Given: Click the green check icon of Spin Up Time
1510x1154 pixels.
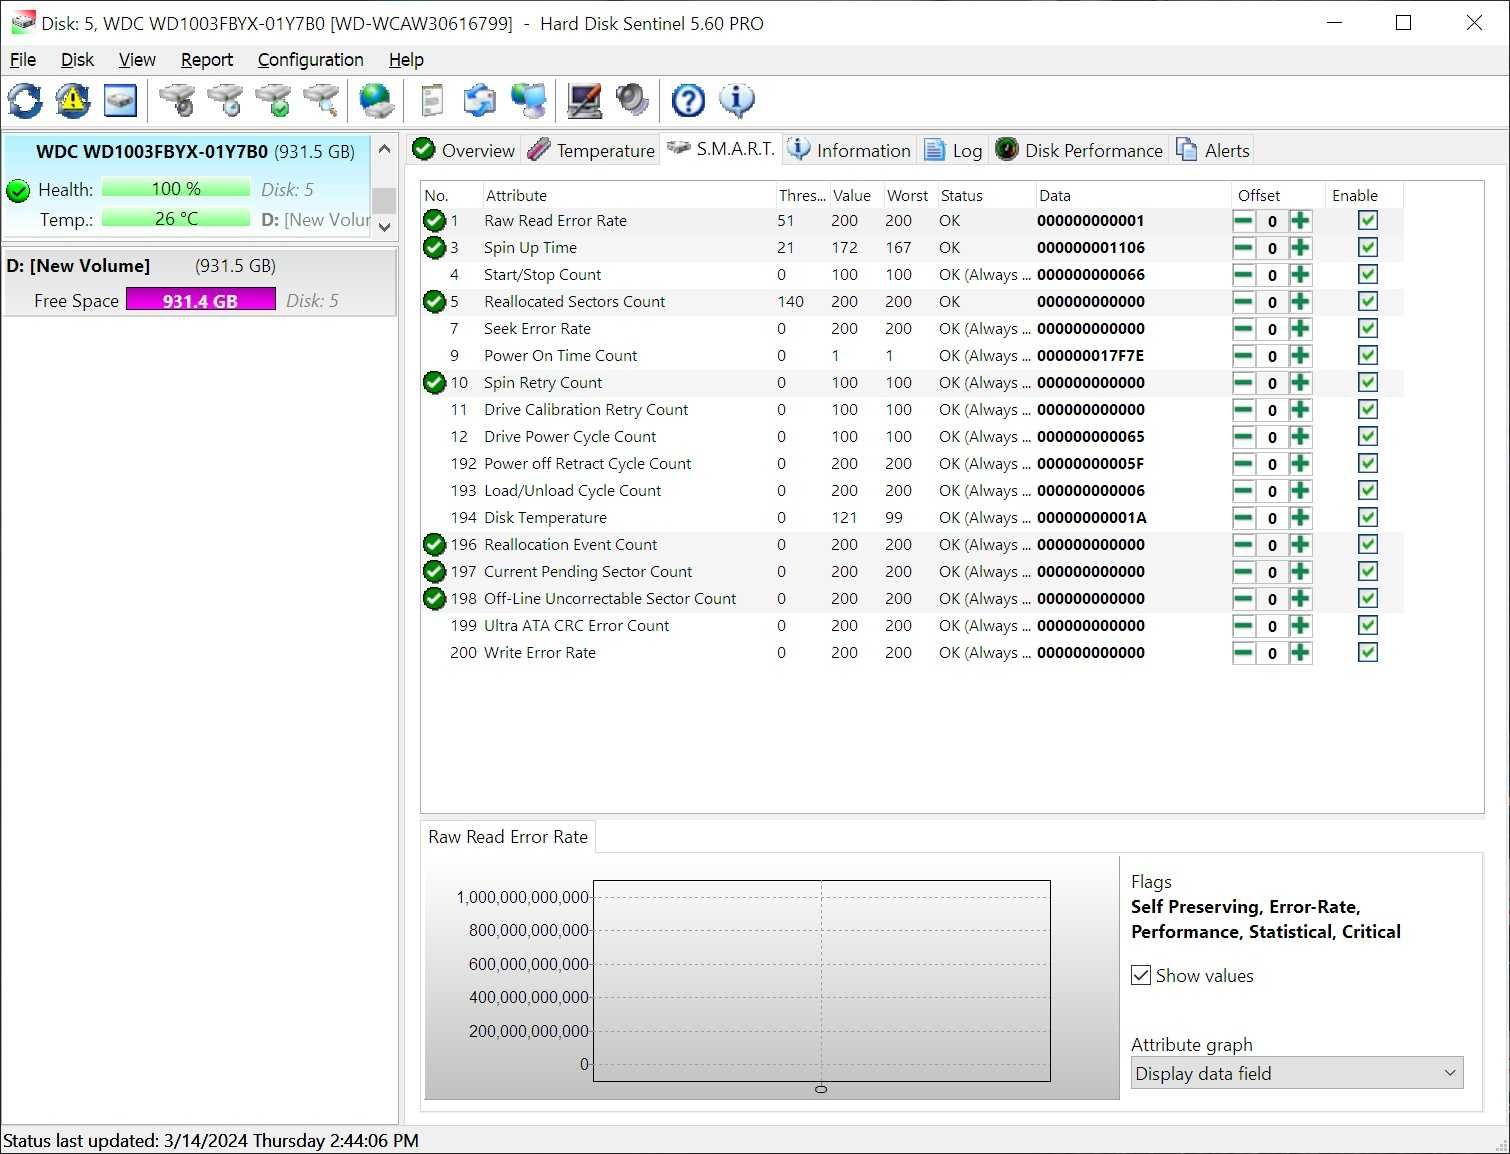Looking at the screenshot, I should 434,248.
